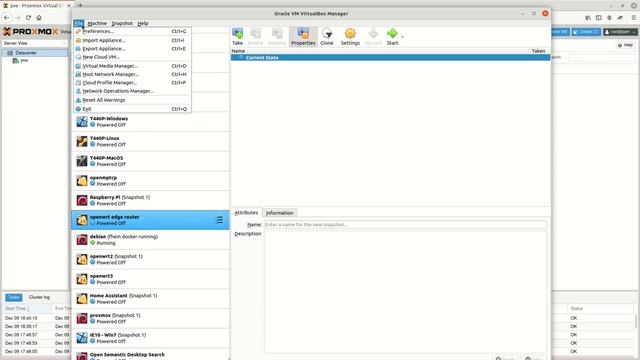This screenshot has height=360, width=640.
Task: Open the Snapshot menu
Action: click(122, 23)
